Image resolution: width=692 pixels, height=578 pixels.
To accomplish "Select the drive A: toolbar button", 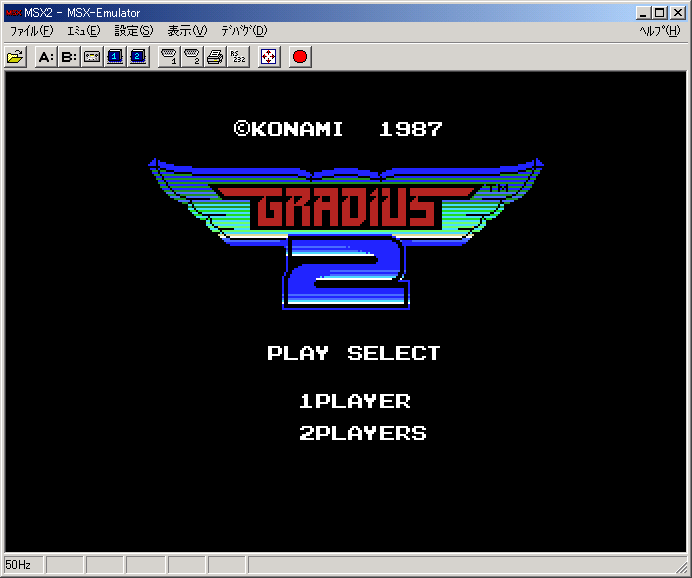I will point(46,57).
